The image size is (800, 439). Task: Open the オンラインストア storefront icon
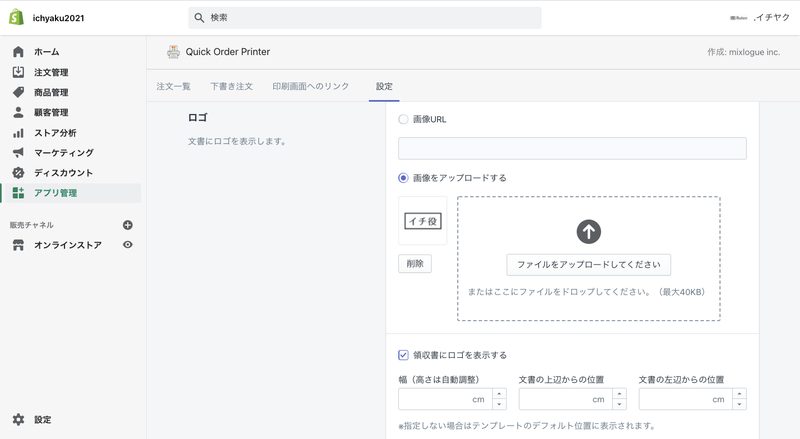(x=18, y=245)
